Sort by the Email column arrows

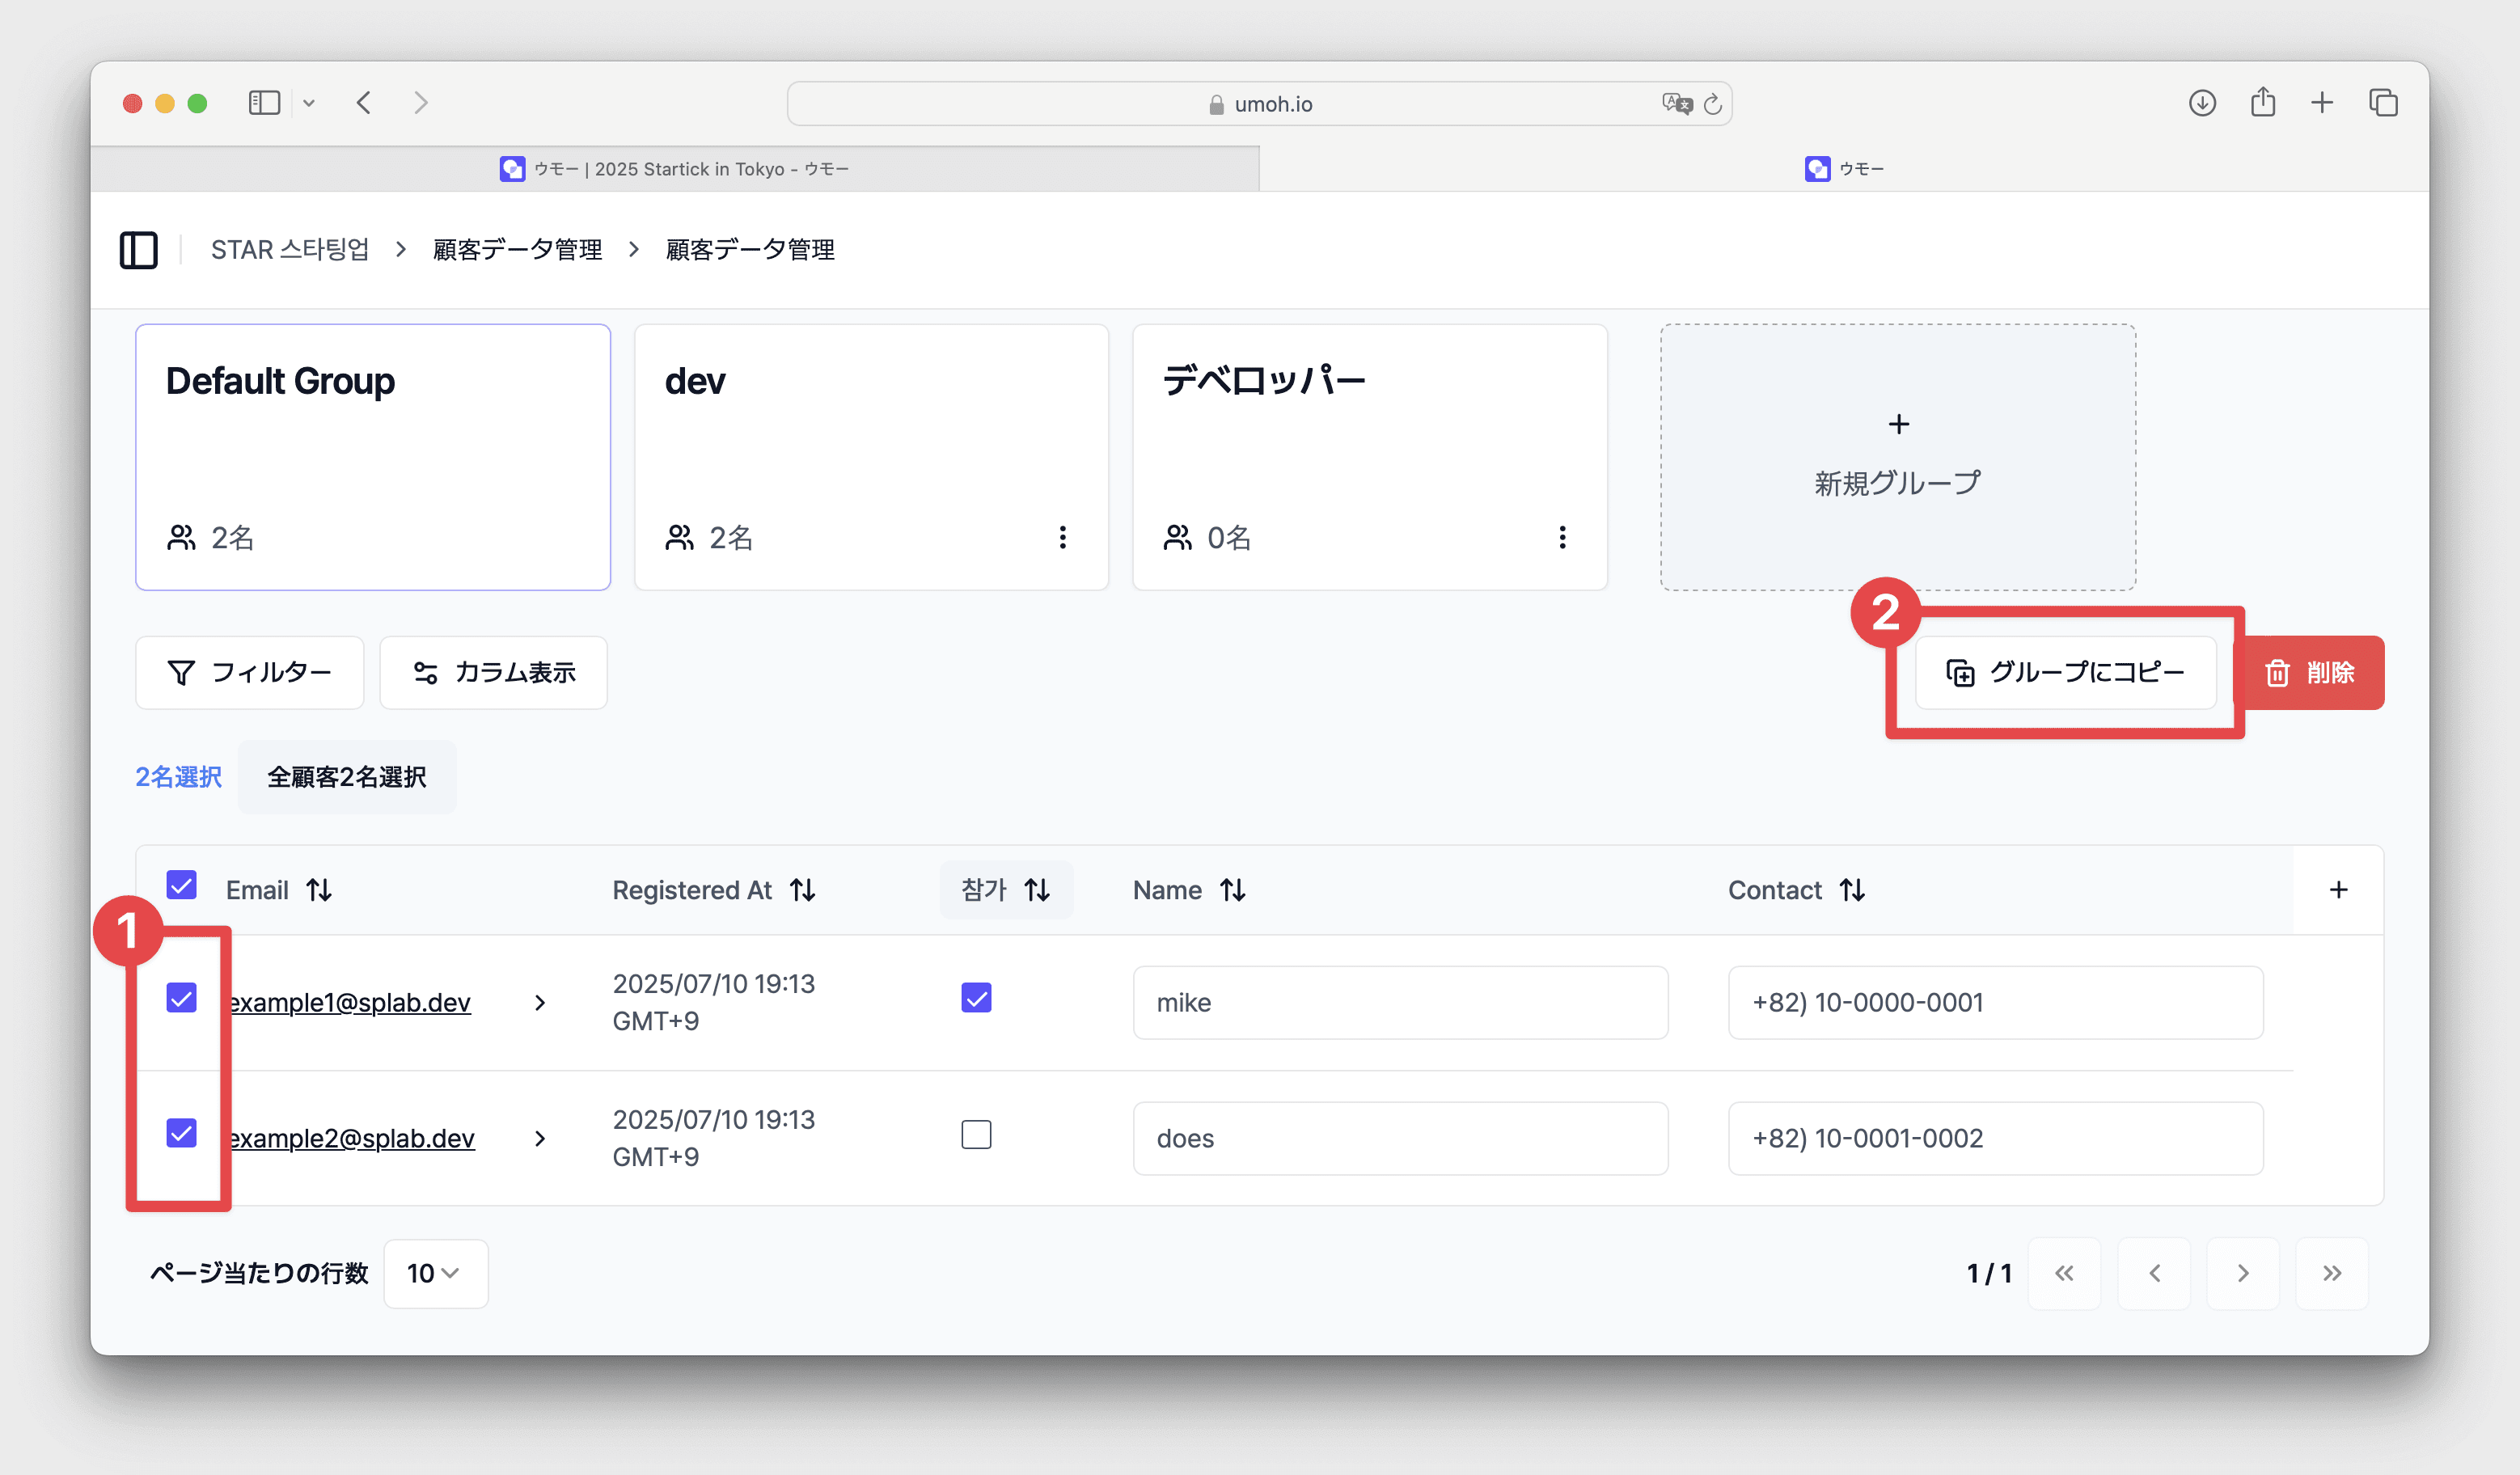pyautogui.click(x=319, y=889)
